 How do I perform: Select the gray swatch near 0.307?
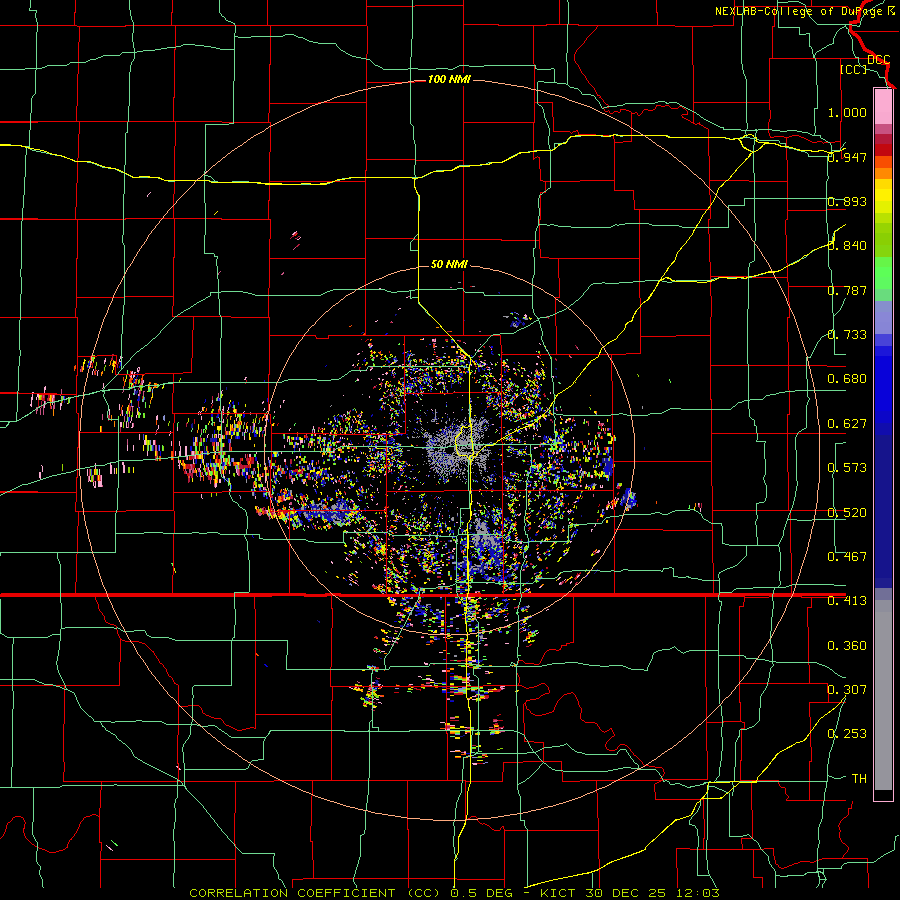pos(883,695)
